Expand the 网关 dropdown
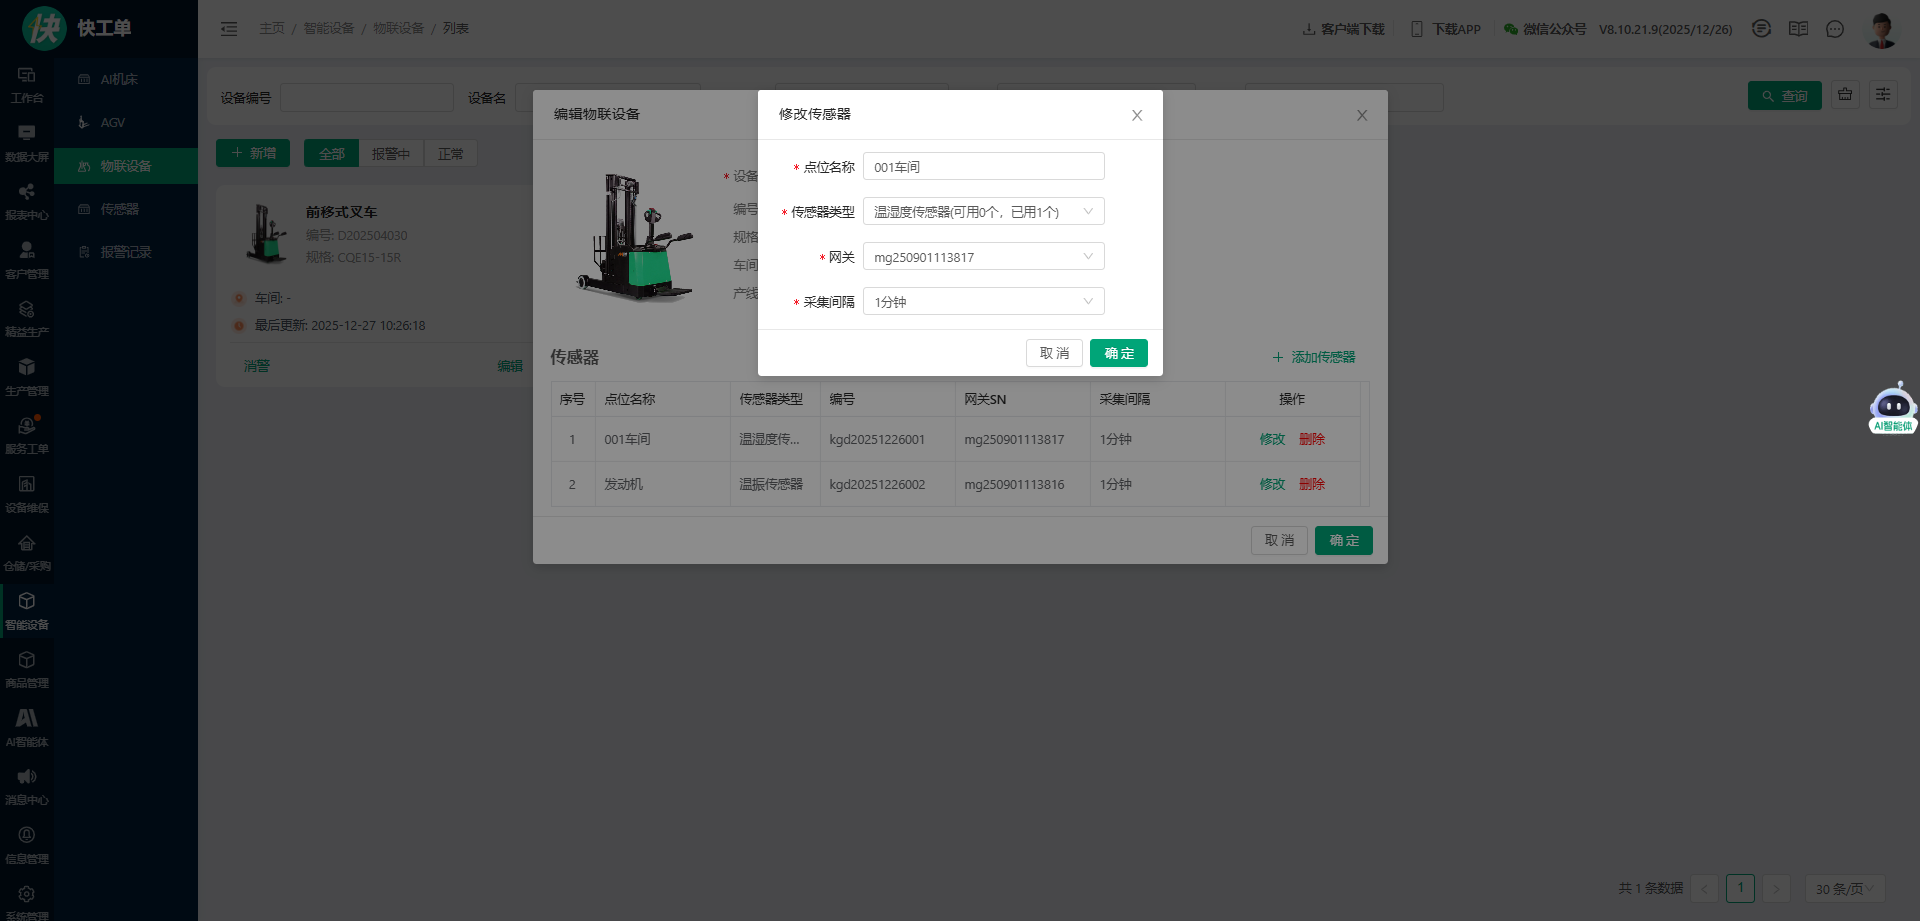The image size is (1920, 921). pyautogui.click(x=983, y=257)
